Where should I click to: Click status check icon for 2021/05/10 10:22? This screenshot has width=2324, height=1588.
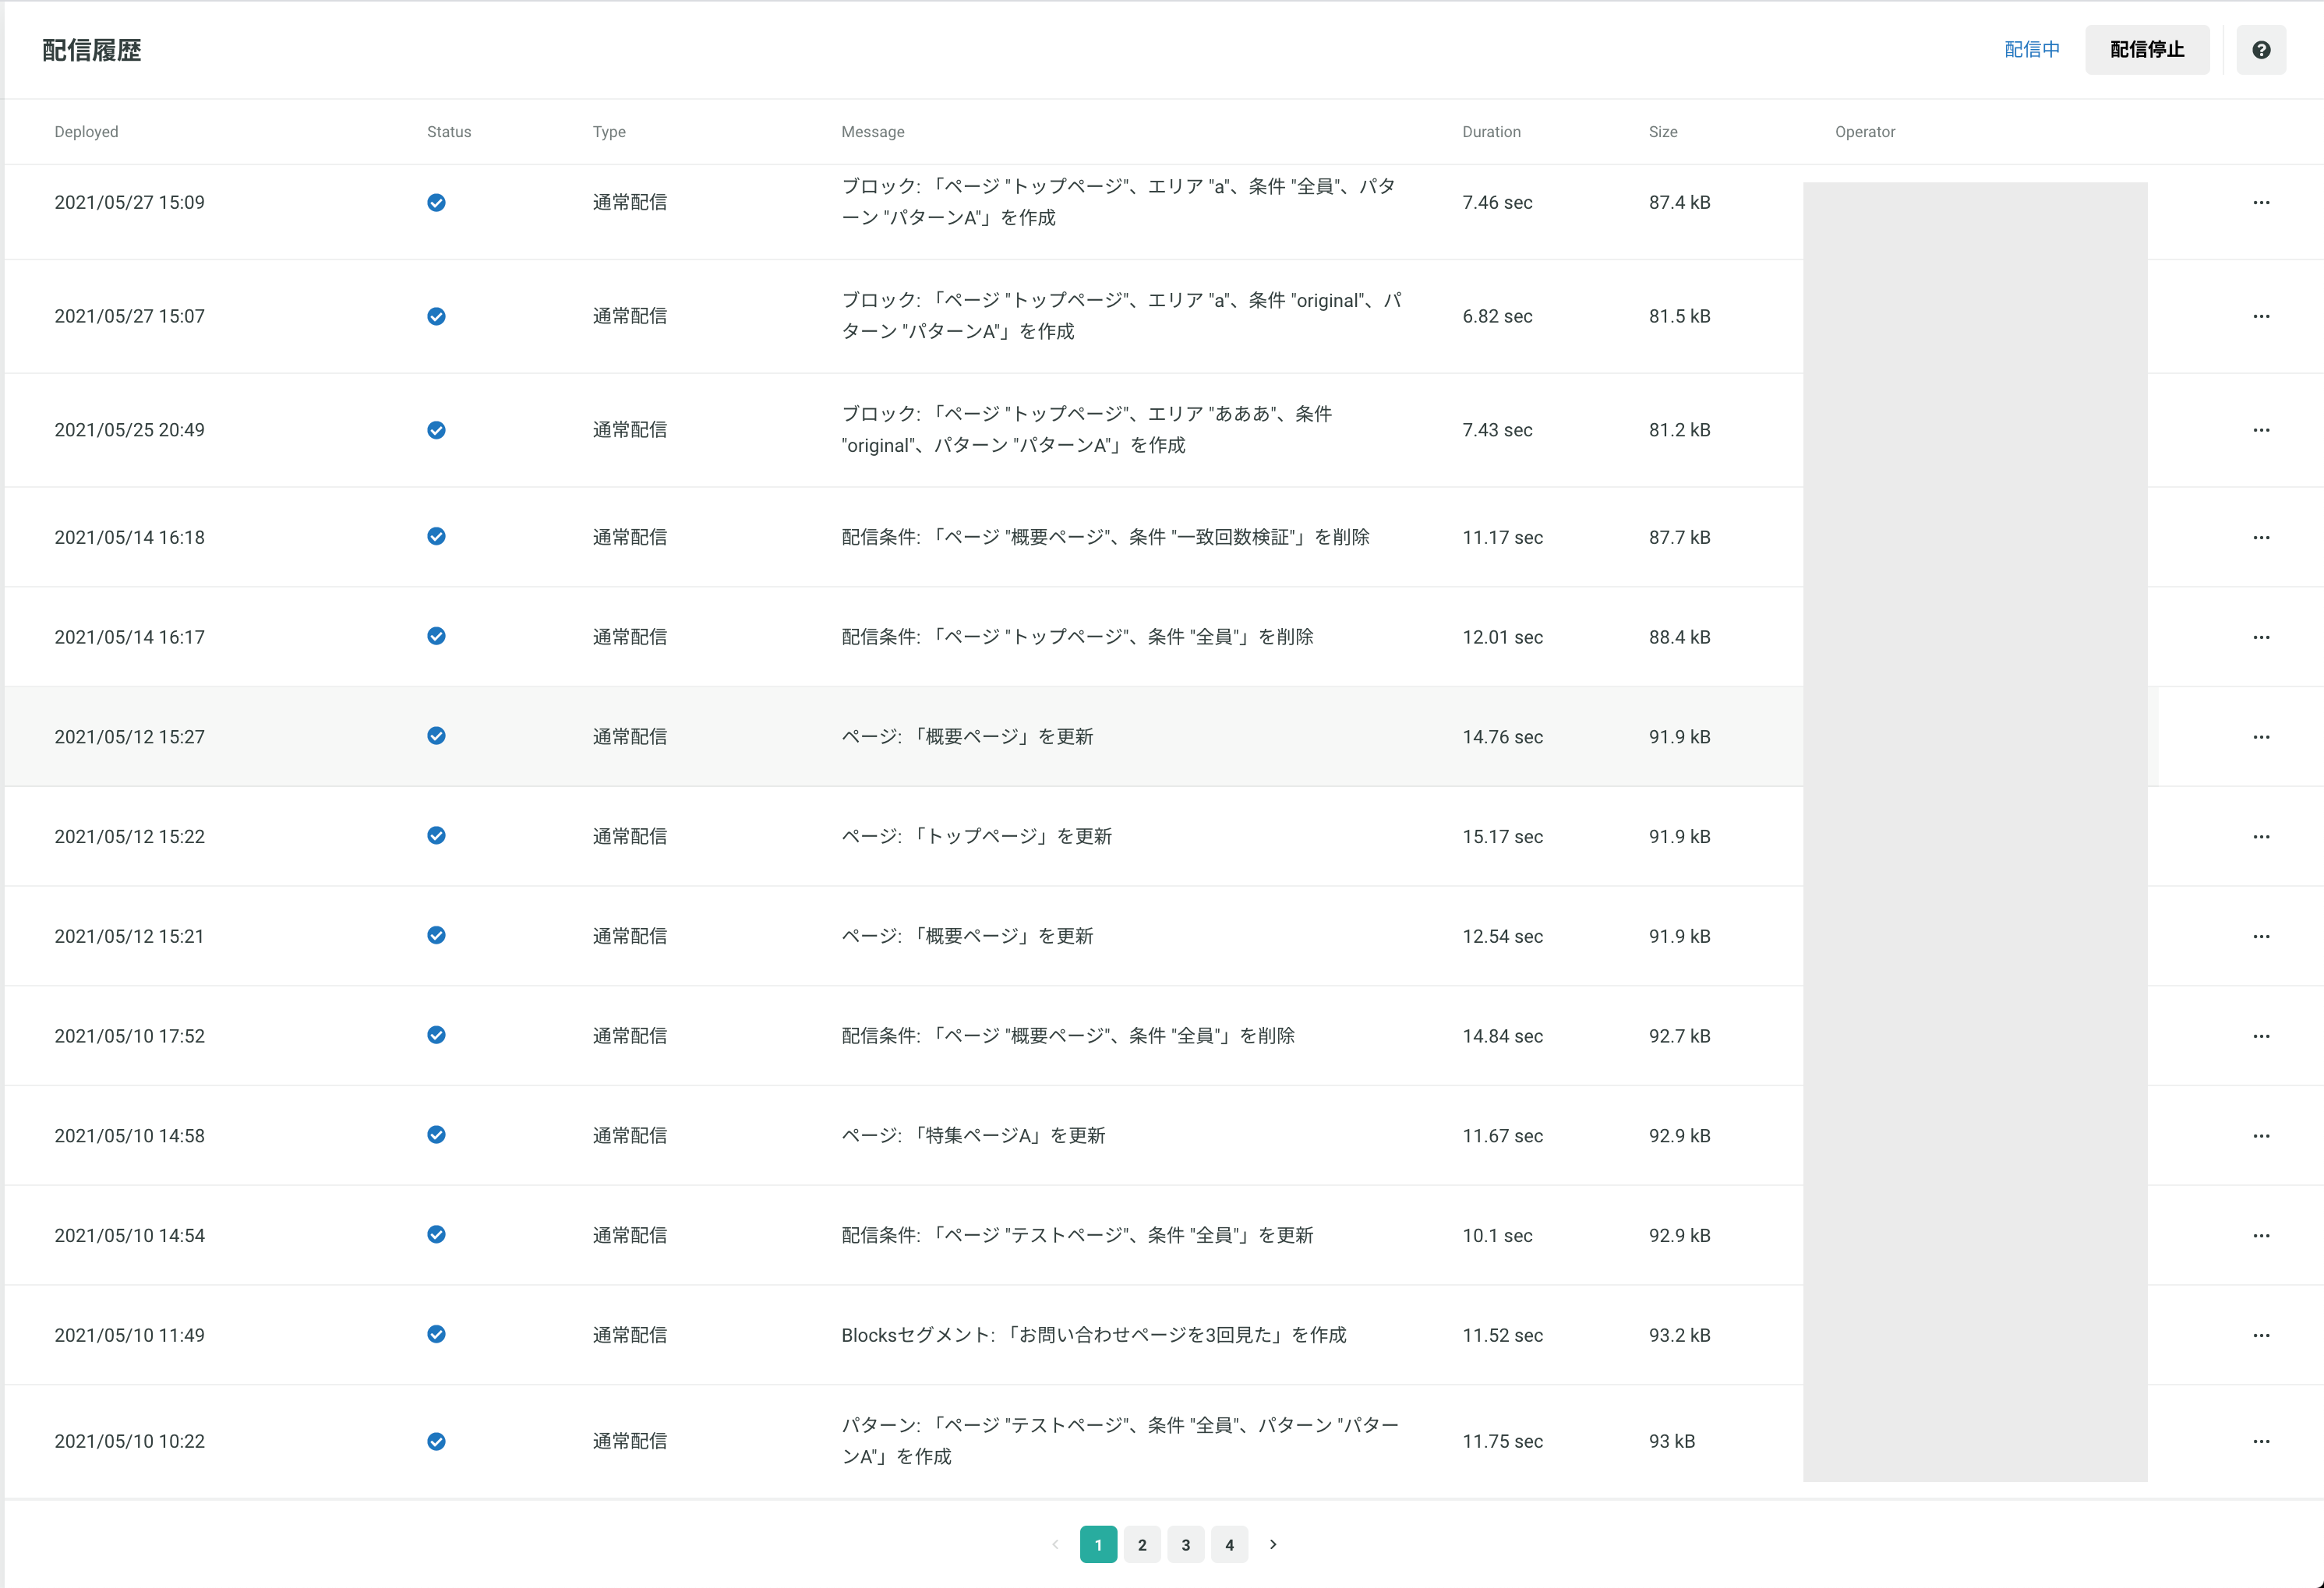[436, 1441]
